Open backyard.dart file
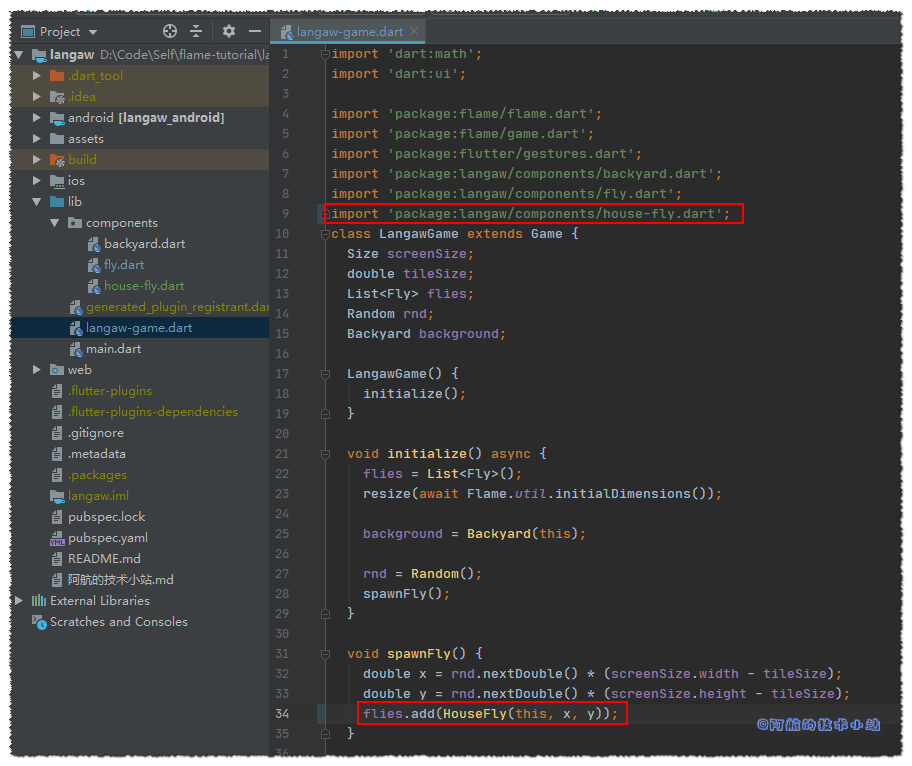Screen dimensions: 912x766 point(144,244)
